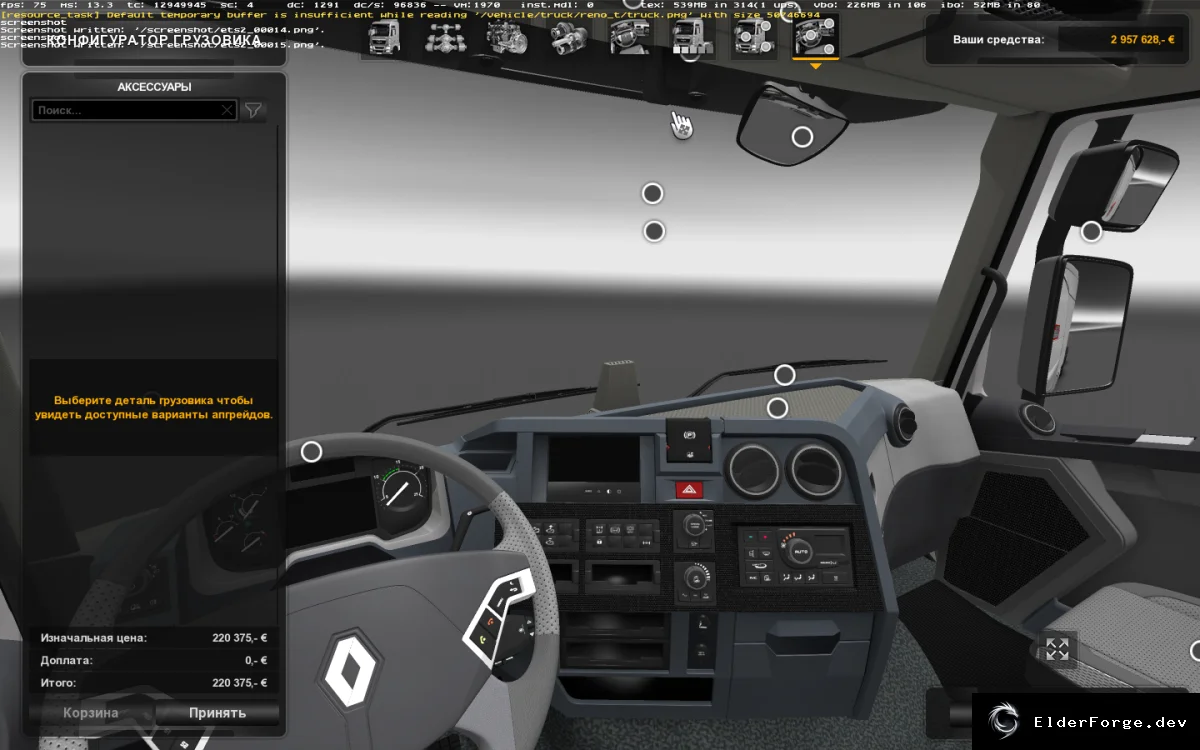Open the transmission upgrade category
This screenshot has width=1200, height=750.
coord(569,37)
